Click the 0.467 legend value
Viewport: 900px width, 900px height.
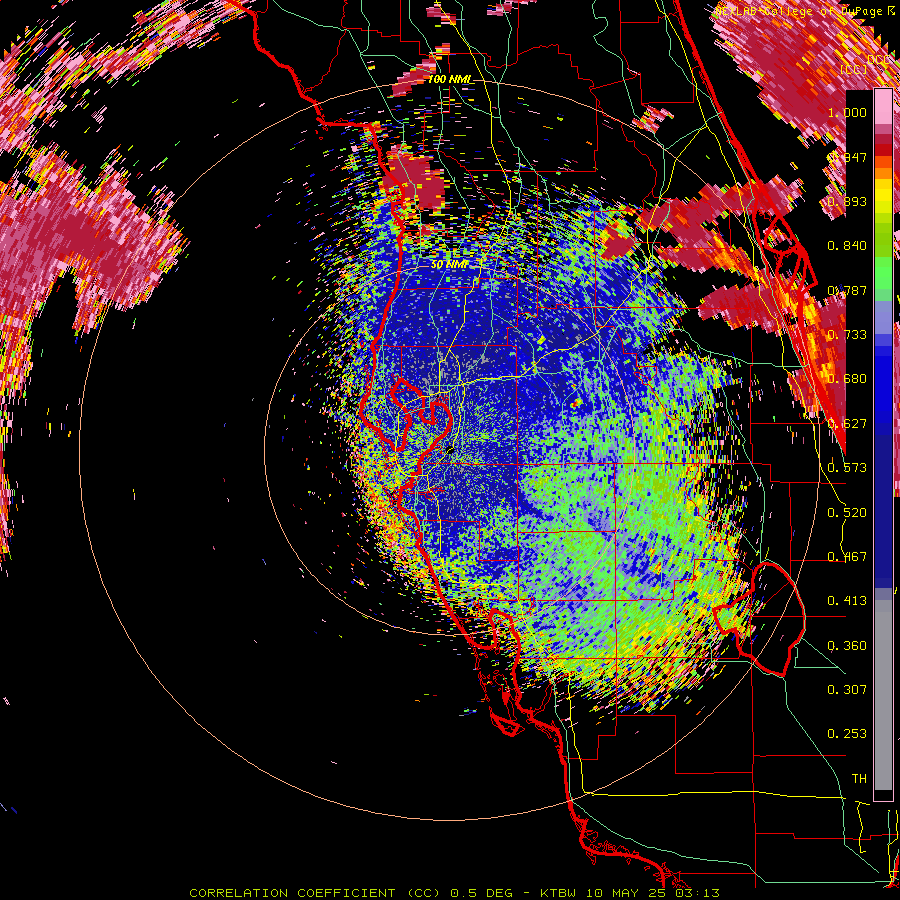point(847,557)
